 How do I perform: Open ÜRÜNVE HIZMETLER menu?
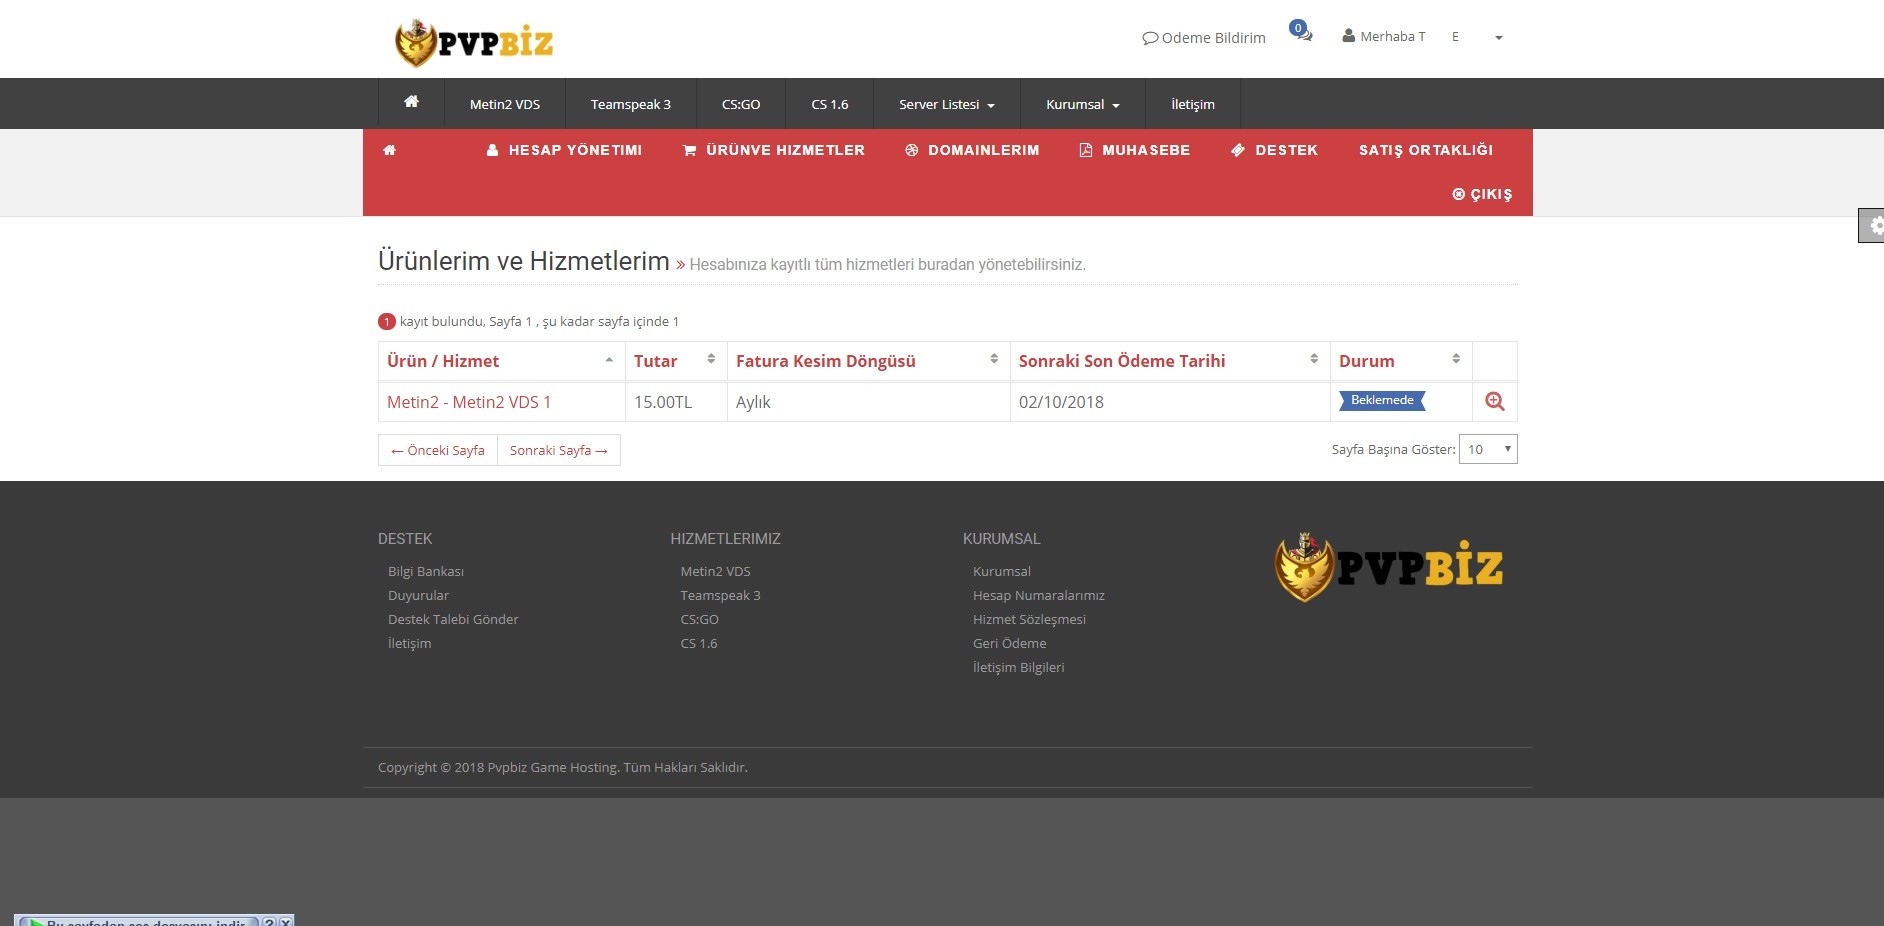[x=774, y=150]
